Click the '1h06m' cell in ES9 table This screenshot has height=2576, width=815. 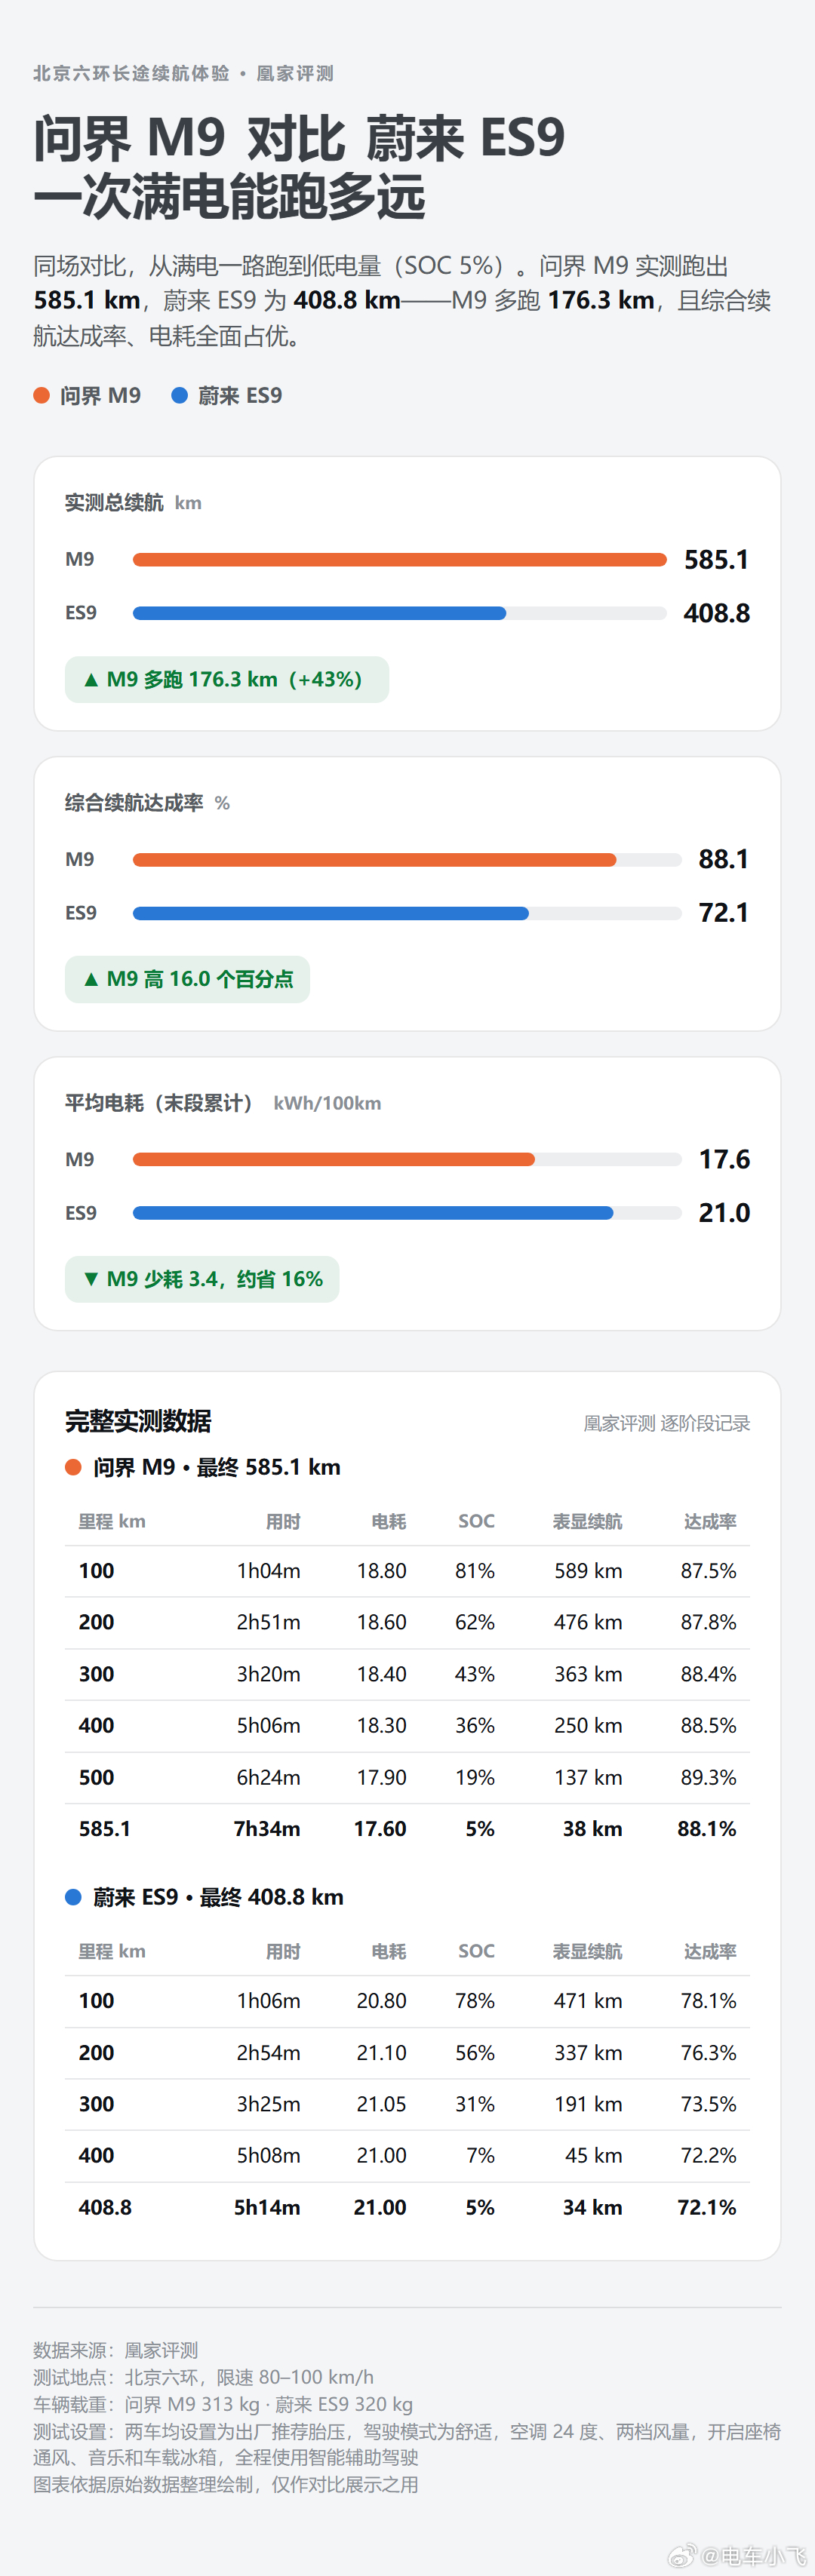click(x=268, y=2001)
